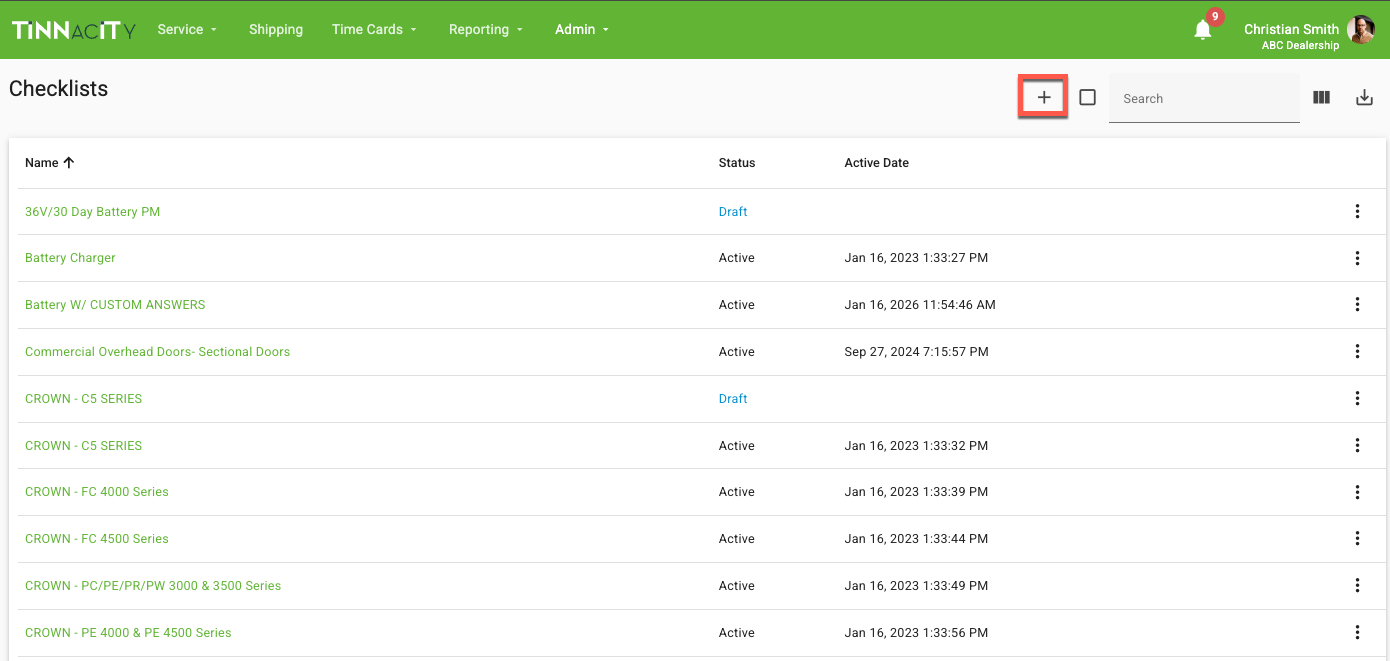1390x661 pixels.
Task: Open Commercial Overhead Doors- Sectional Doors
Action: [x=157, y=352]
